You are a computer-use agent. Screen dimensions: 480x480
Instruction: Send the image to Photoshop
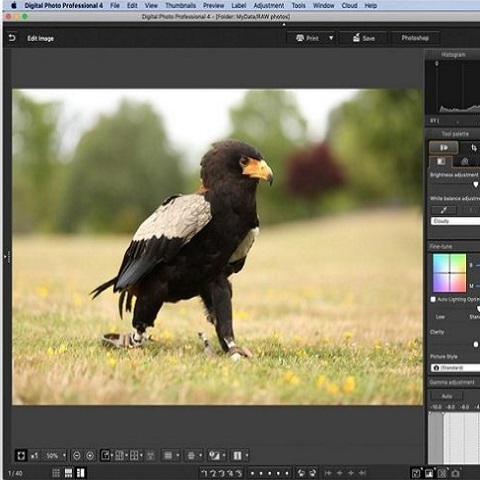(415, 38)
